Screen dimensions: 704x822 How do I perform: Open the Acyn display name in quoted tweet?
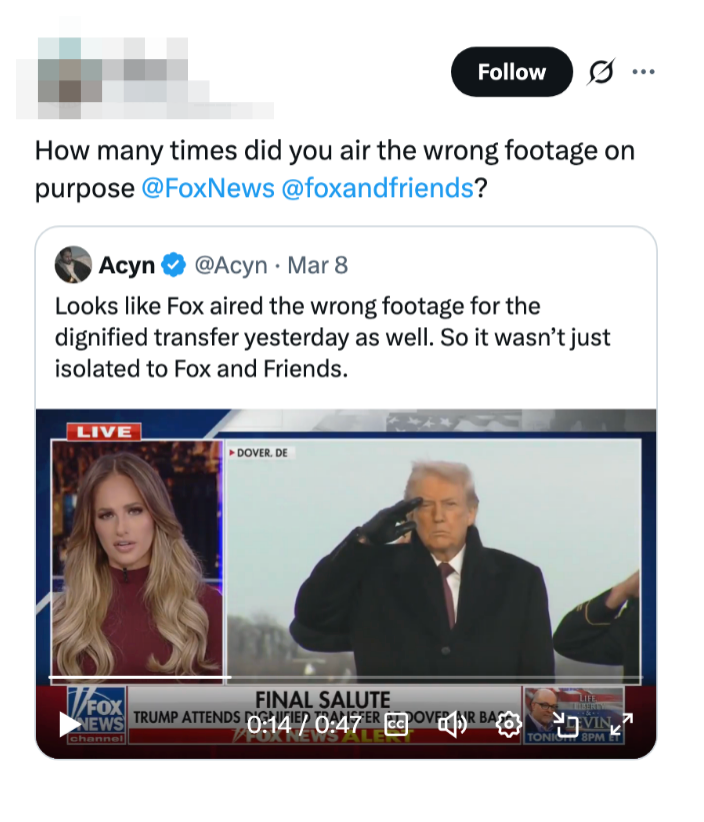126,265
